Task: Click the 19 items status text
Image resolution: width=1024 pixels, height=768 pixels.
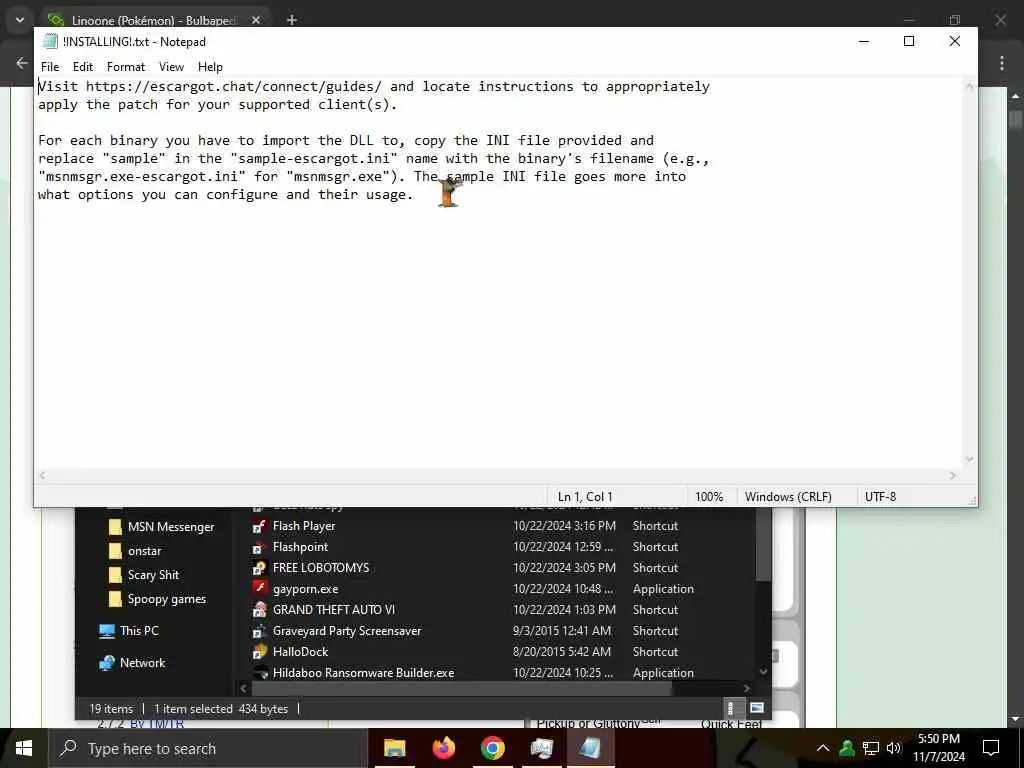Action: (x=111, y=709)
